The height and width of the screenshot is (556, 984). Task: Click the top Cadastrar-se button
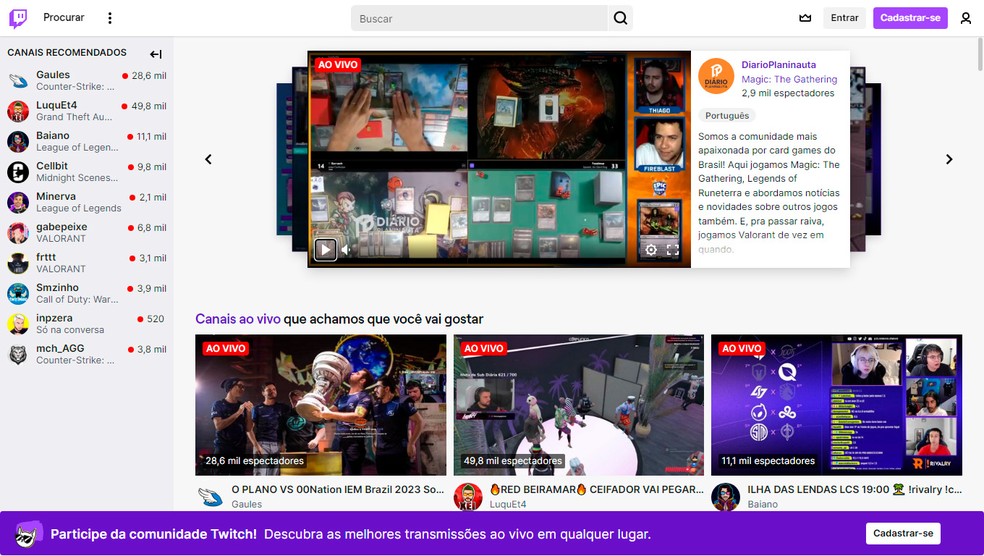point(910,18)
